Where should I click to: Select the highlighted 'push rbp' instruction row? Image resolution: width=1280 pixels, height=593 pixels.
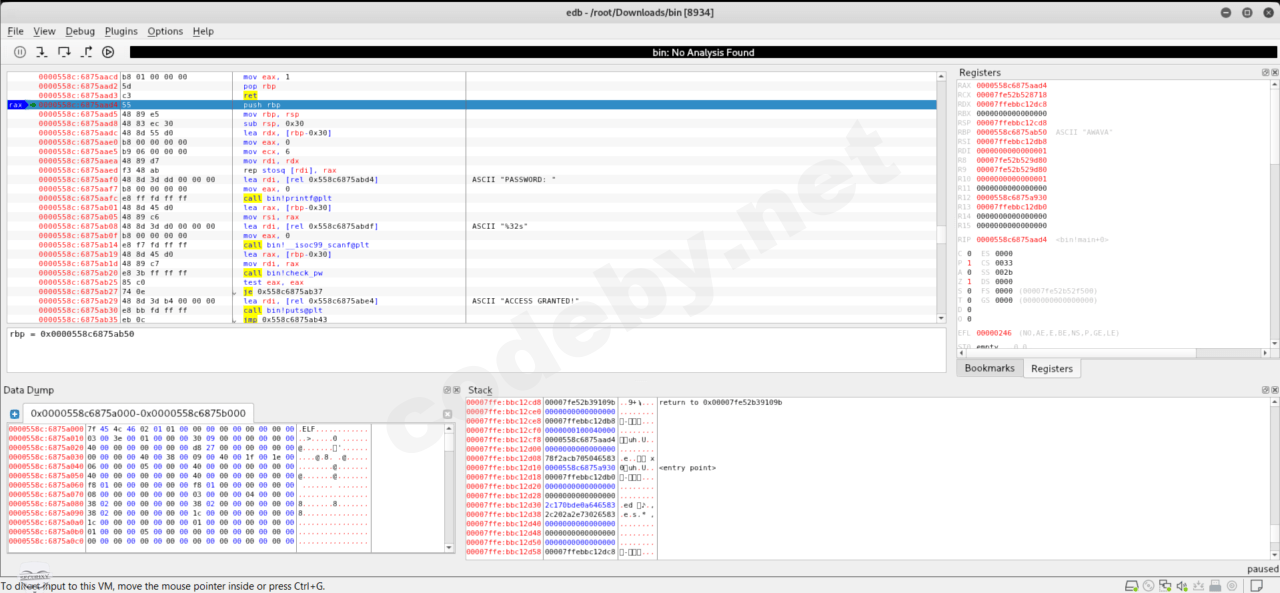[x=471, y=104]
